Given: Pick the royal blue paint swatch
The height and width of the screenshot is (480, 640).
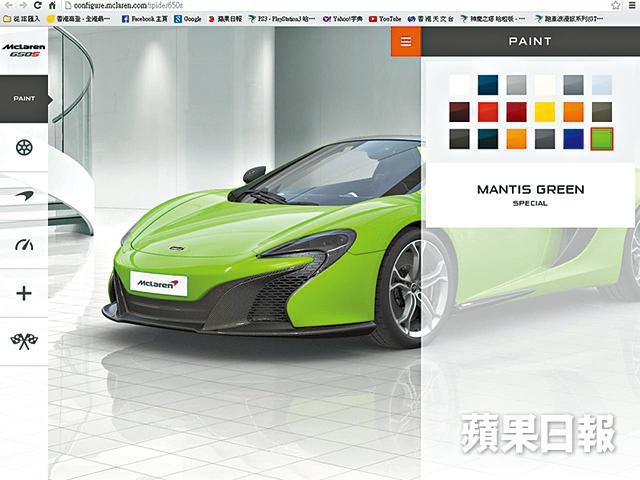Looking at the screenshot, I should (573, 139).
